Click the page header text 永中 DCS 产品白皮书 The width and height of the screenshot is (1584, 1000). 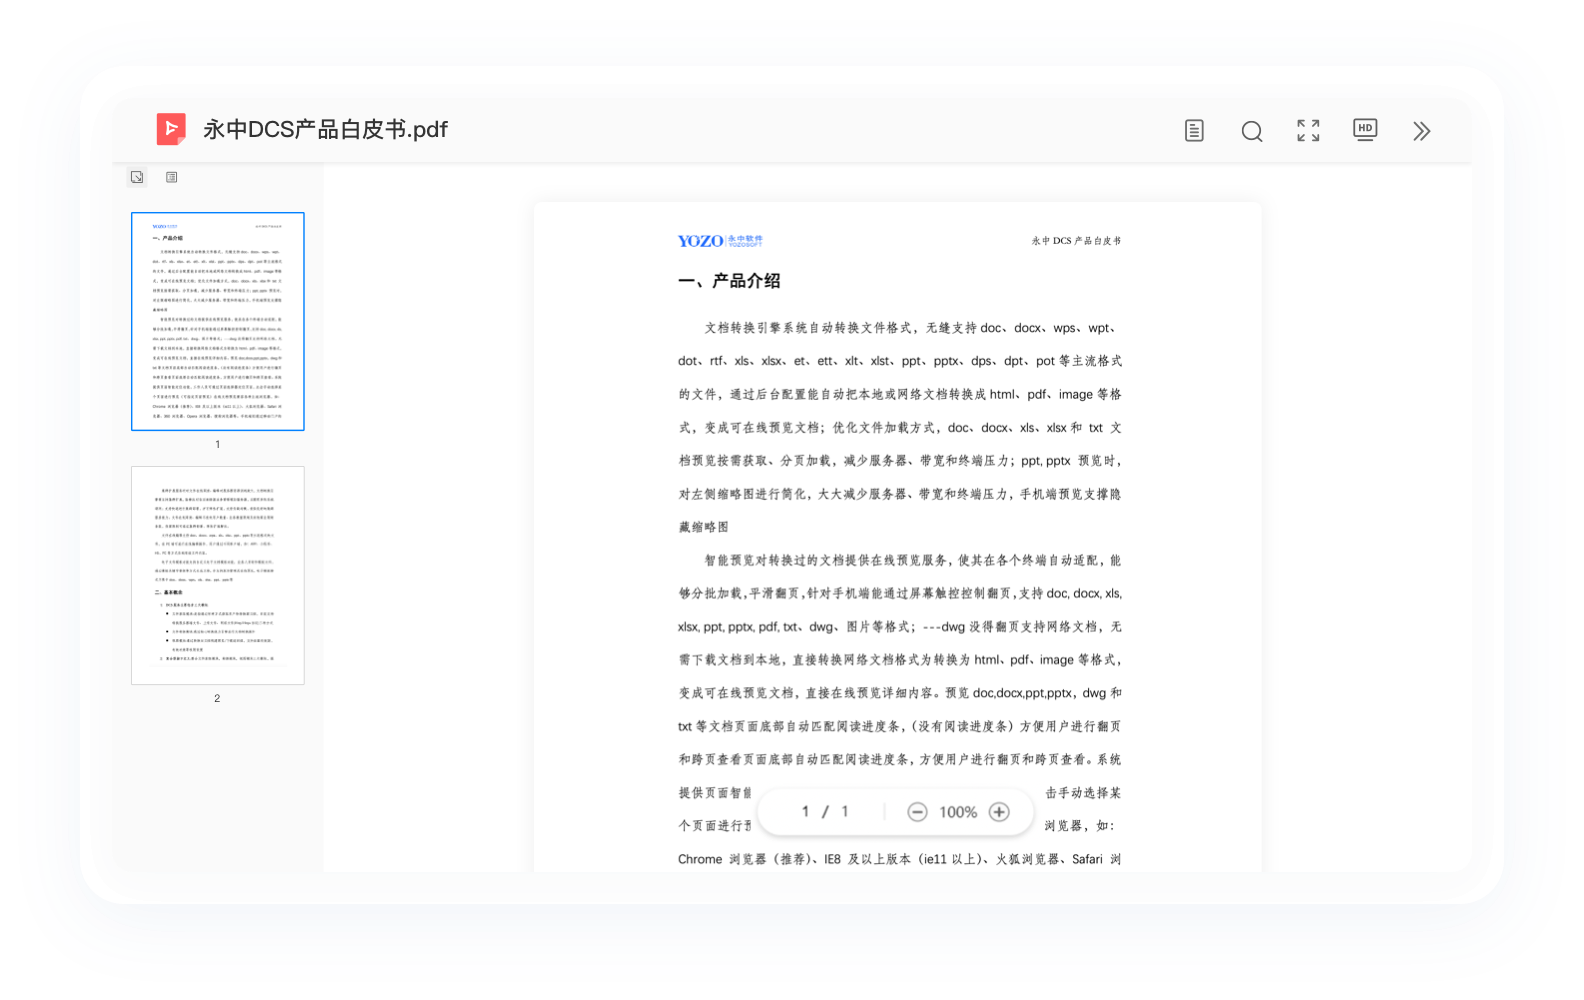[x=1076, y=241]
